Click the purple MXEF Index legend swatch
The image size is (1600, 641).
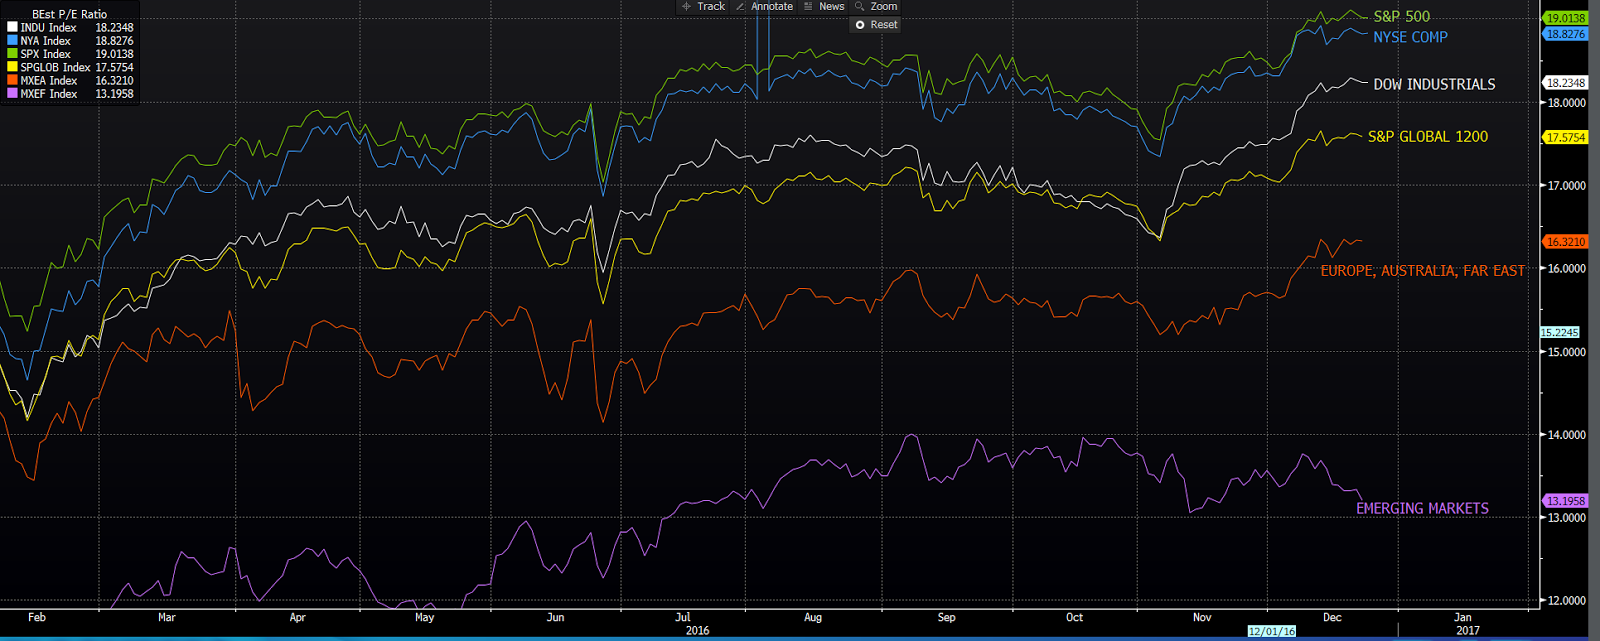12,93
